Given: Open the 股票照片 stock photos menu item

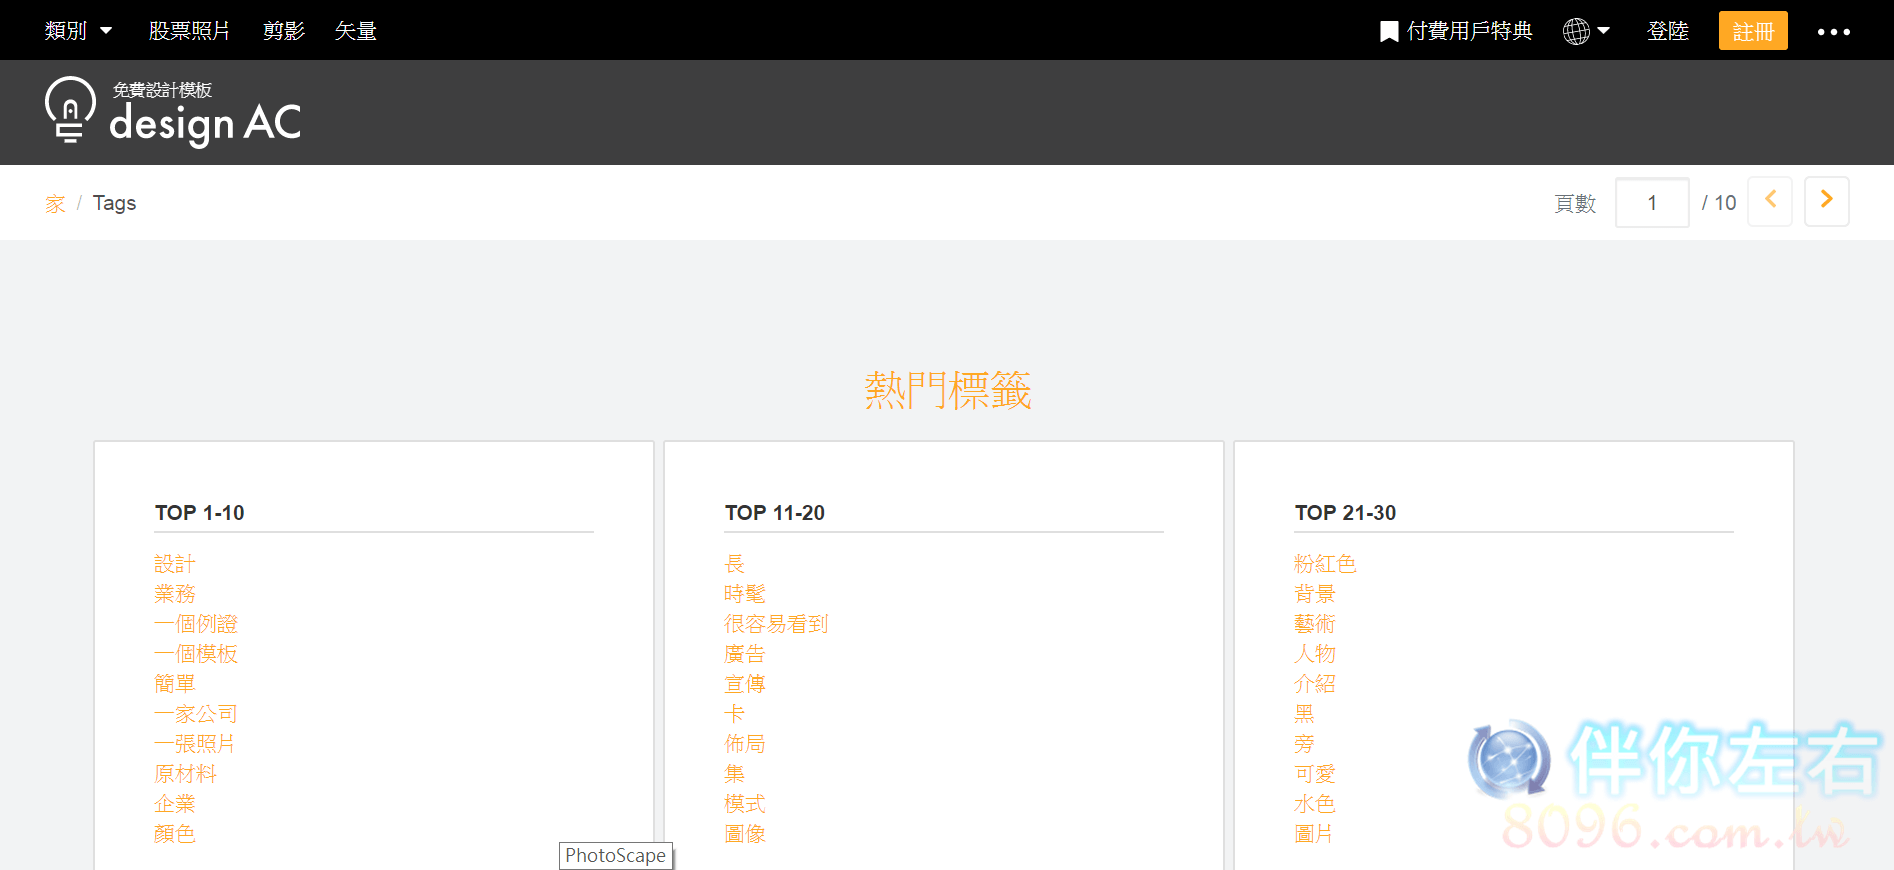Looking at the screenshot, I should click(x=189, y=31).
